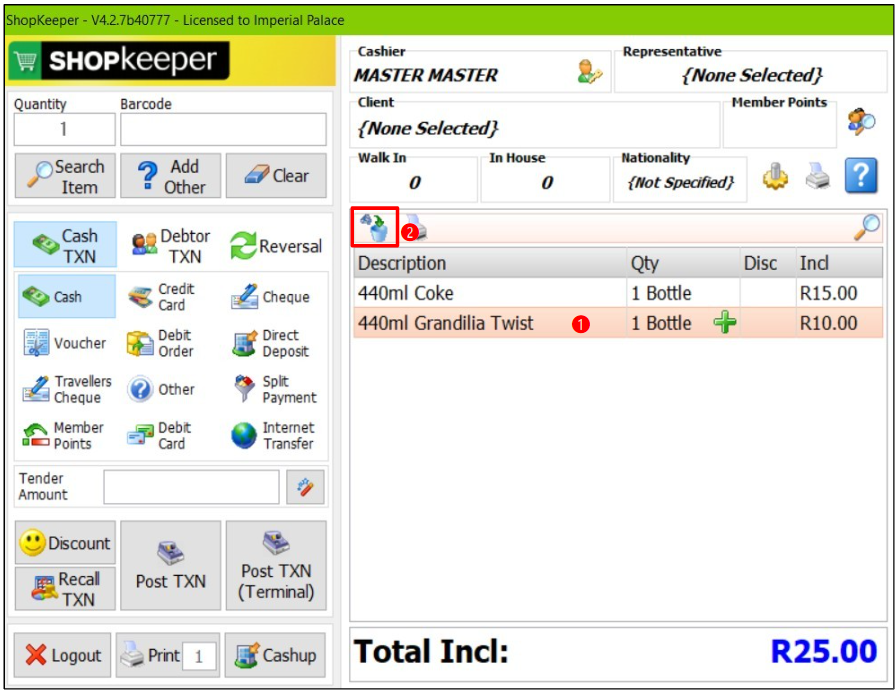The height and width of the screenshot is (692, 896).
Task: Choose Other payment method
Action: (x=161, y=389)
